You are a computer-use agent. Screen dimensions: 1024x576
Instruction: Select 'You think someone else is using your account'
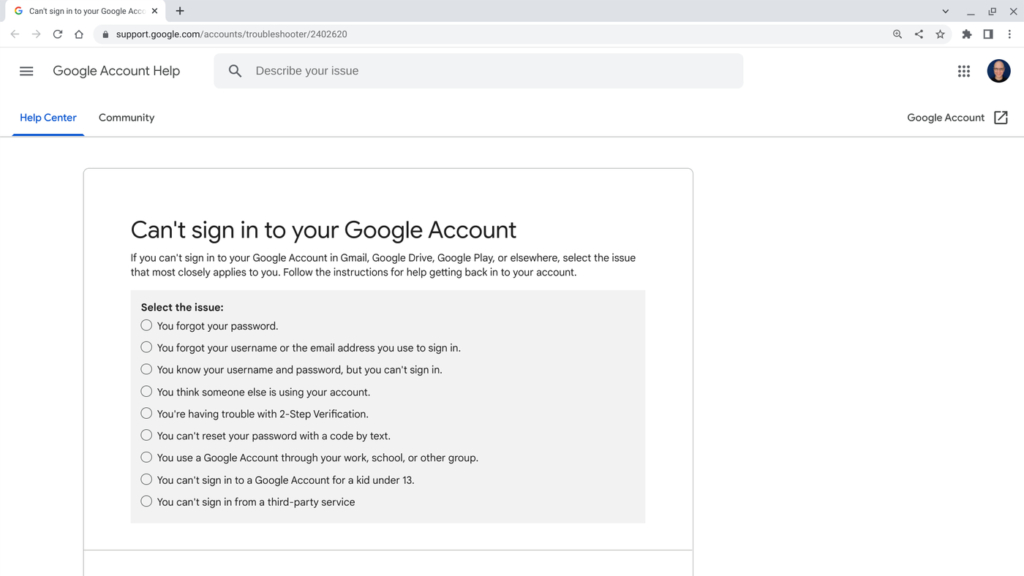pos(146,391)
